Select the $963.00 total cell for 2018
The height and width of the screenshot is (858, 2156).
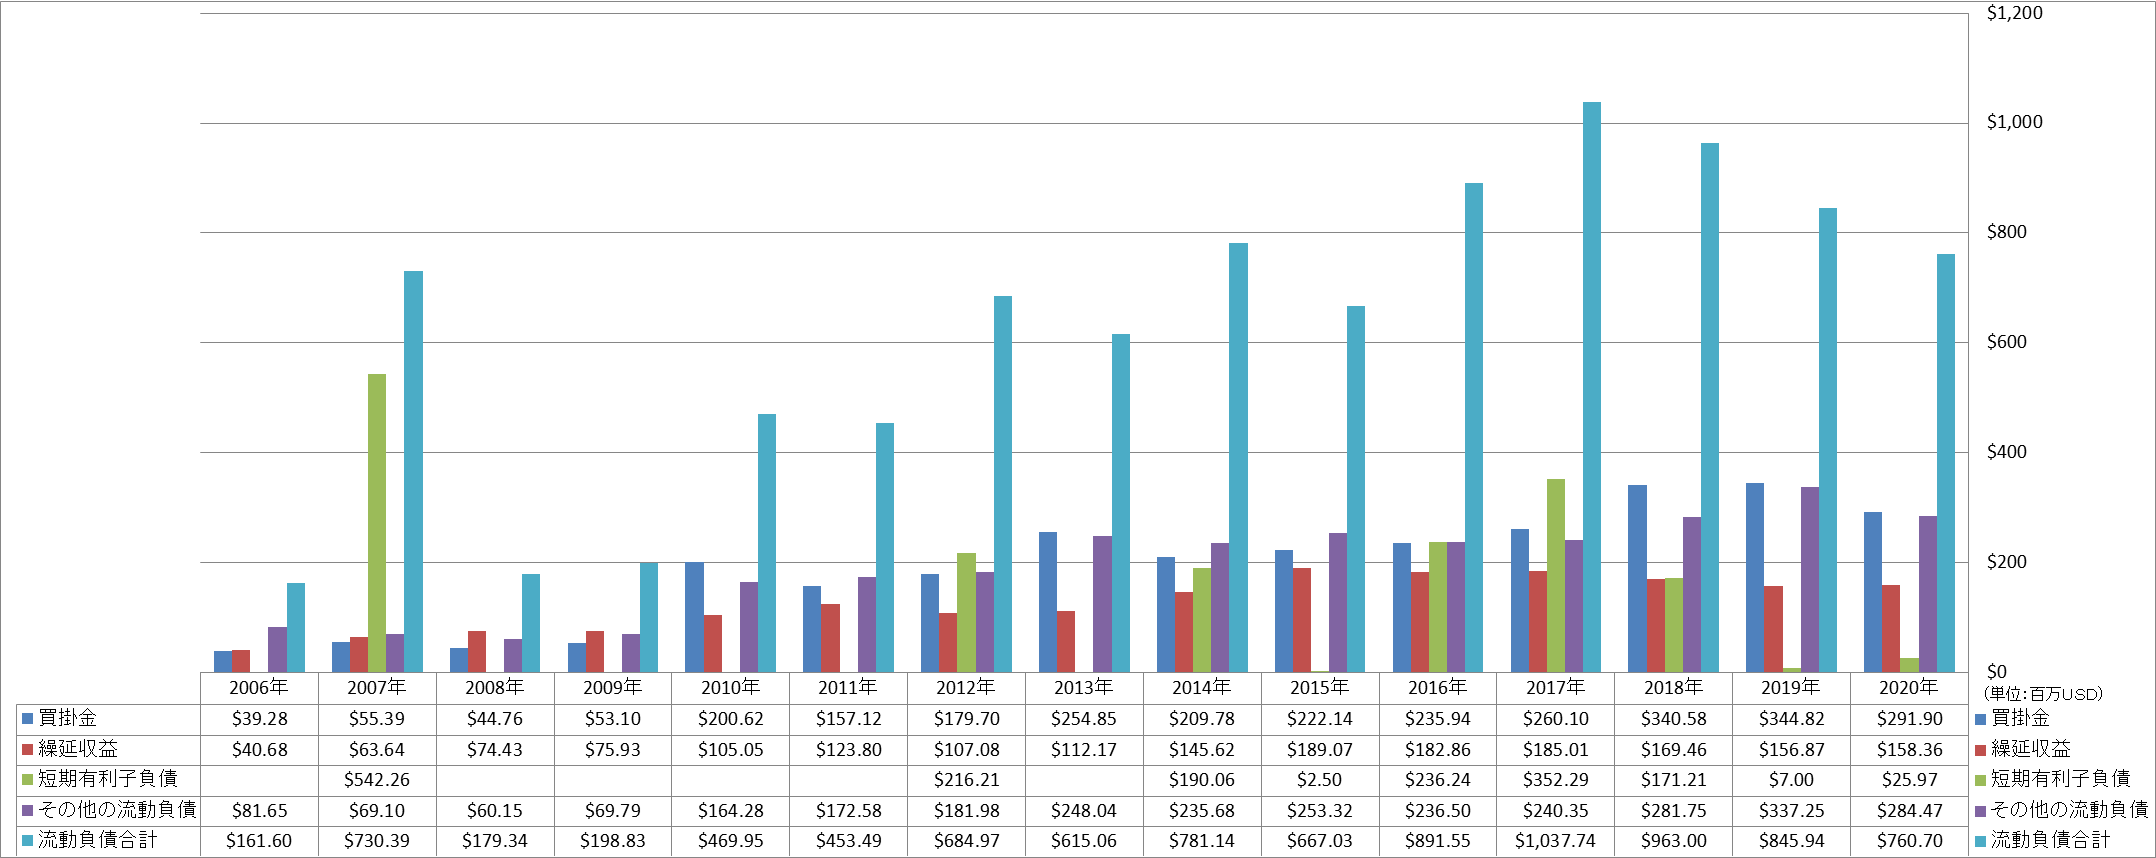coord(1674,841)
